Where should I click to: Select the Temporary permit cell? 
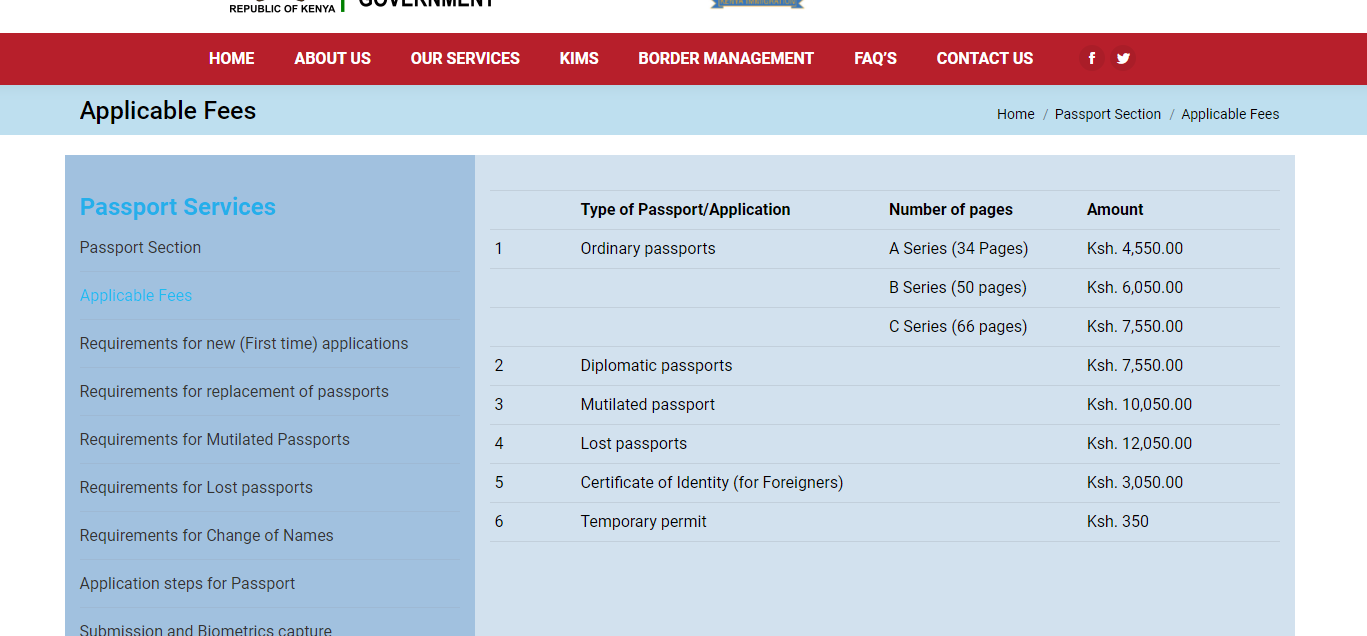pyautogui.click(x=644, y=521)
